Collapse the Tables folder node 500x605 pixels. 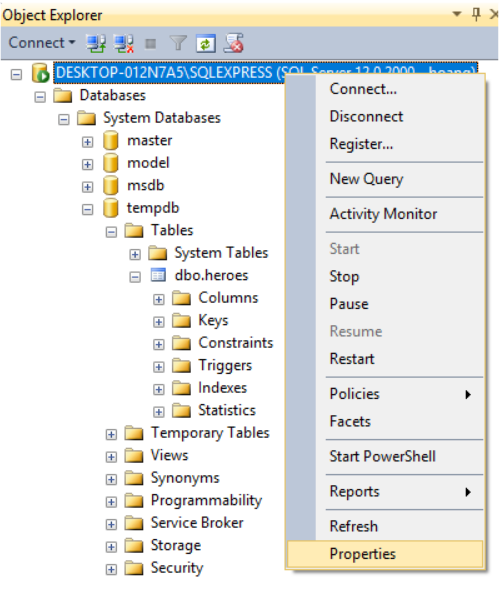tap(111, 232)
